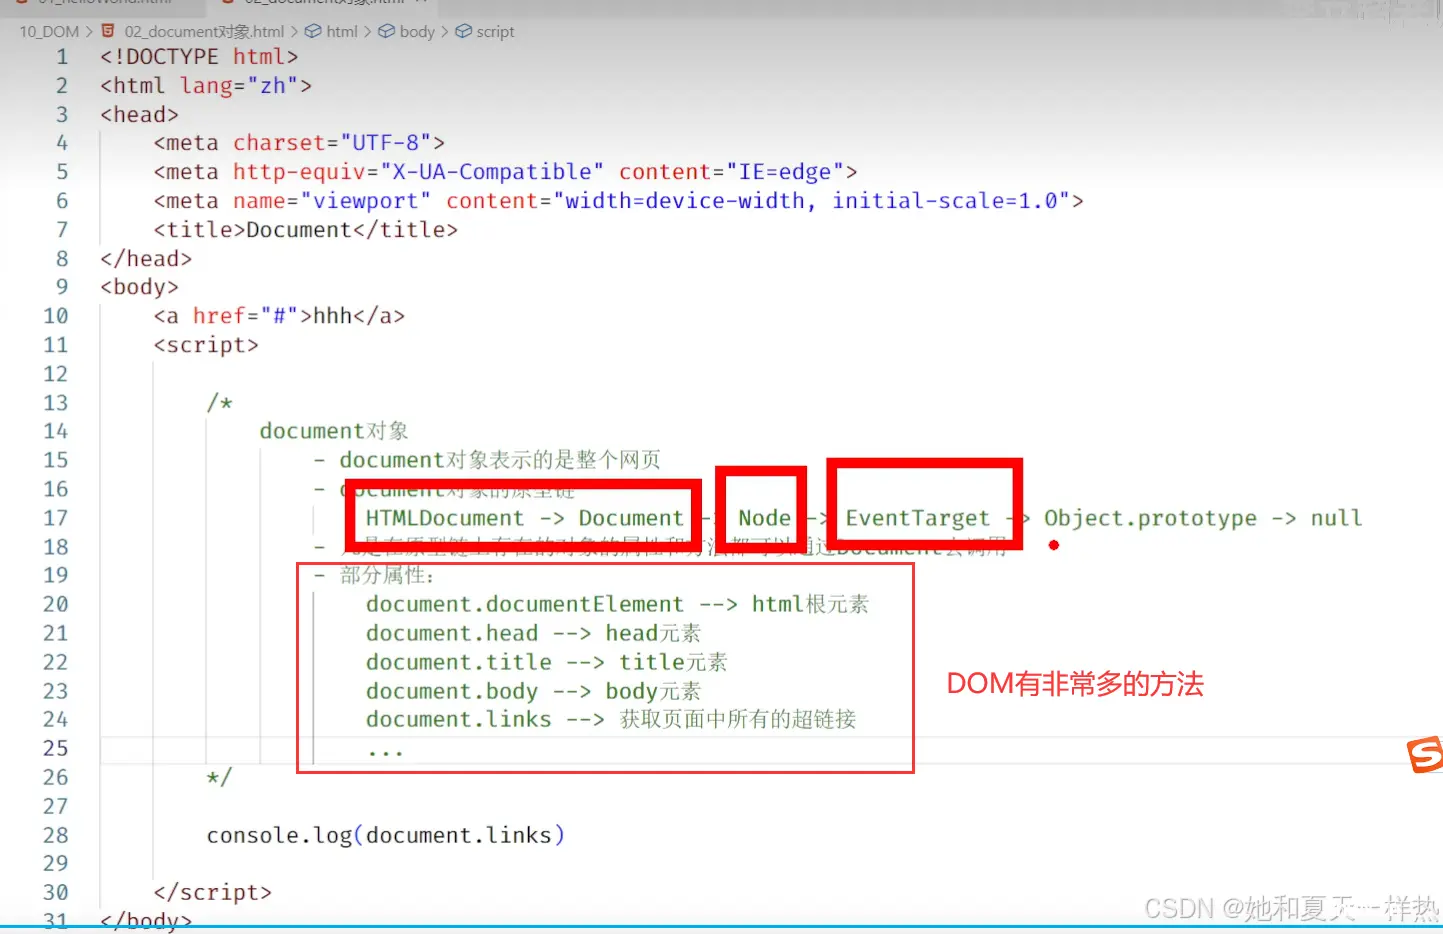Click the name="viewport" attribute
The width and height of the screenshot is (1443, 934).
[x=332, y=201]
